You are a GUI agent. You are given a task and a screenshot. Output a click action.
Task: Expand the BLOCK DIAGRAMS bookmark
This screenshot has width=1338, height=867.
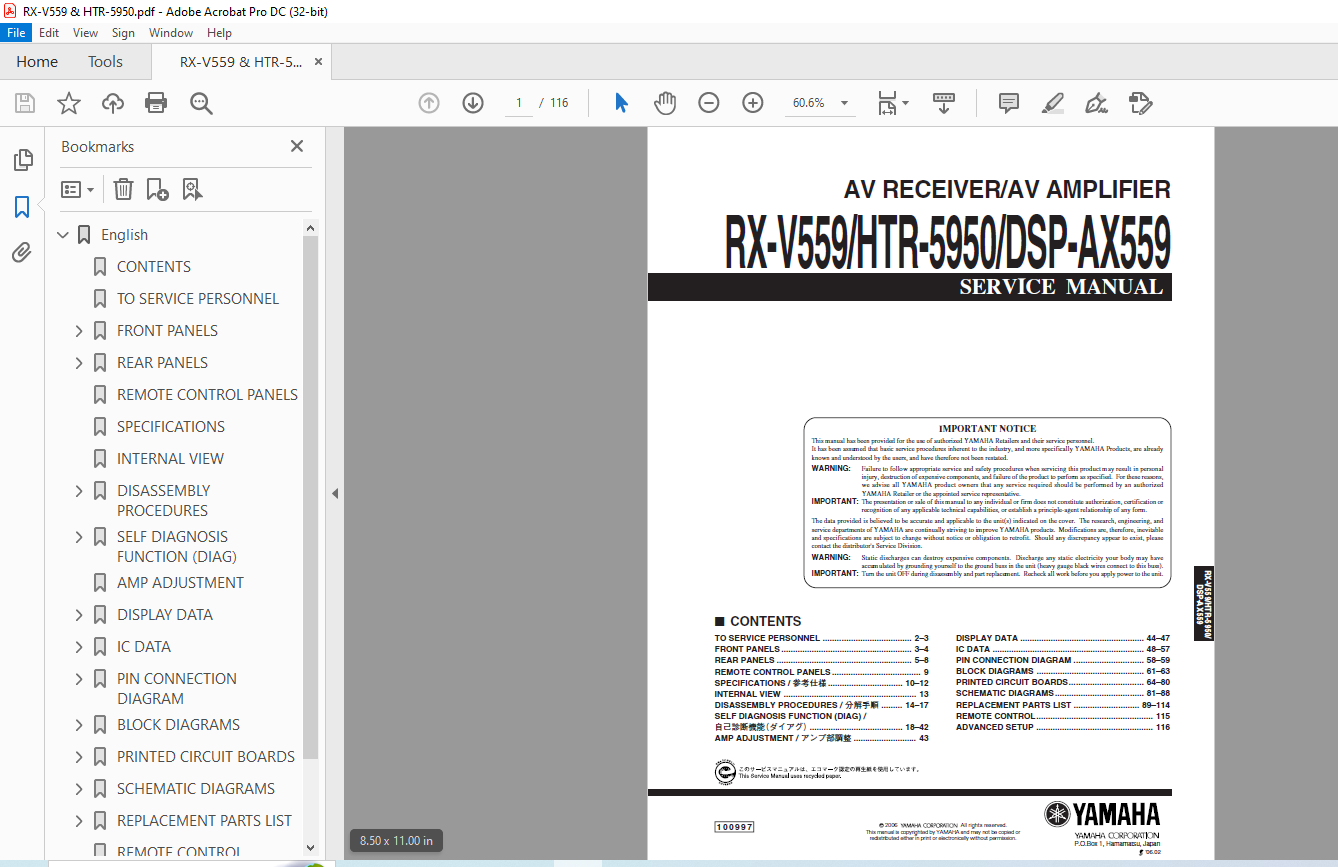pyautogui.click(x=79, y=725)
